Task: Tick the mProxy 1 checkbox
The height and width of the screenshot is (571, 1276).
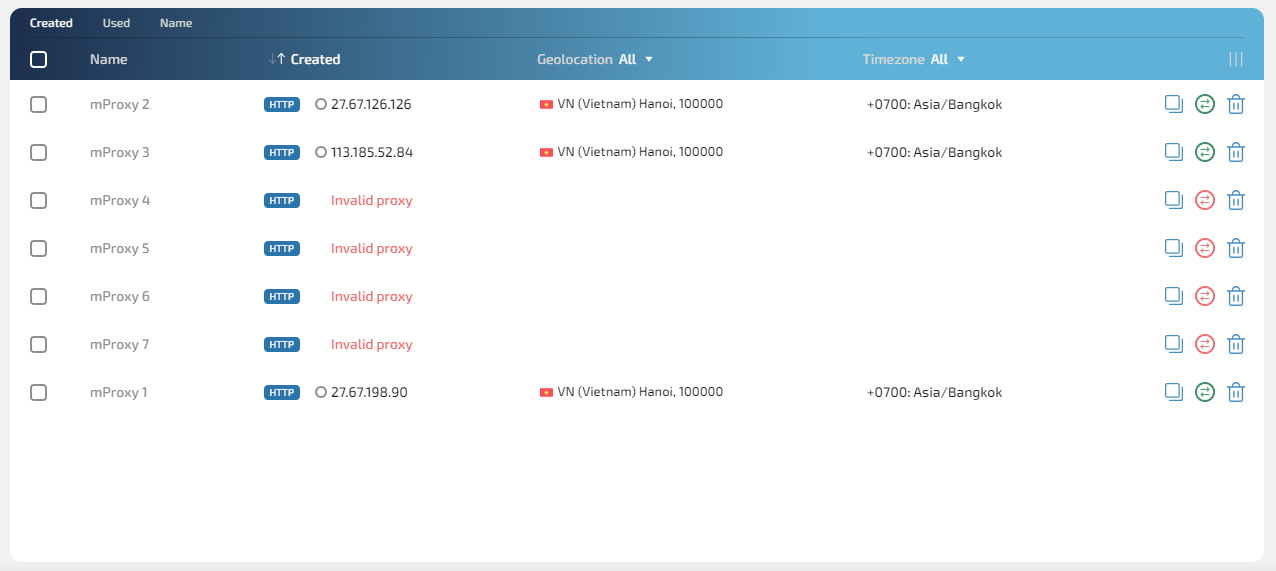Action: coord(39,392)
